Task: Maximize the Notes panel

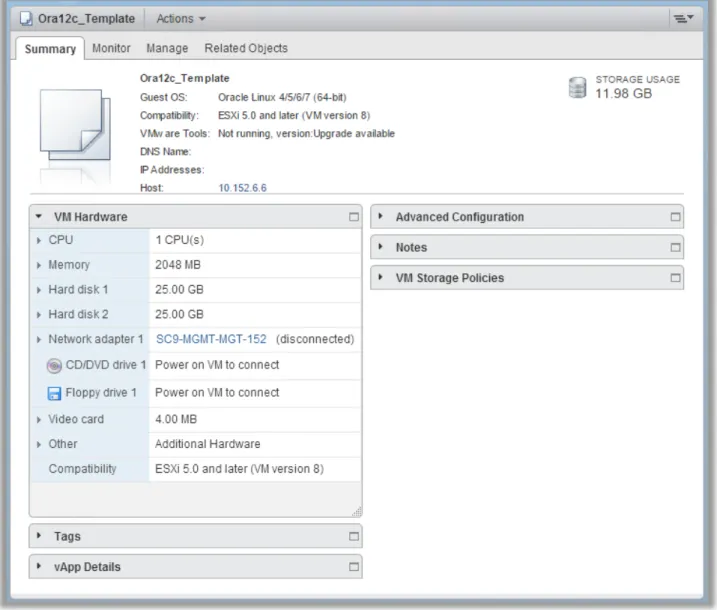Action: (x=675, y=247)
